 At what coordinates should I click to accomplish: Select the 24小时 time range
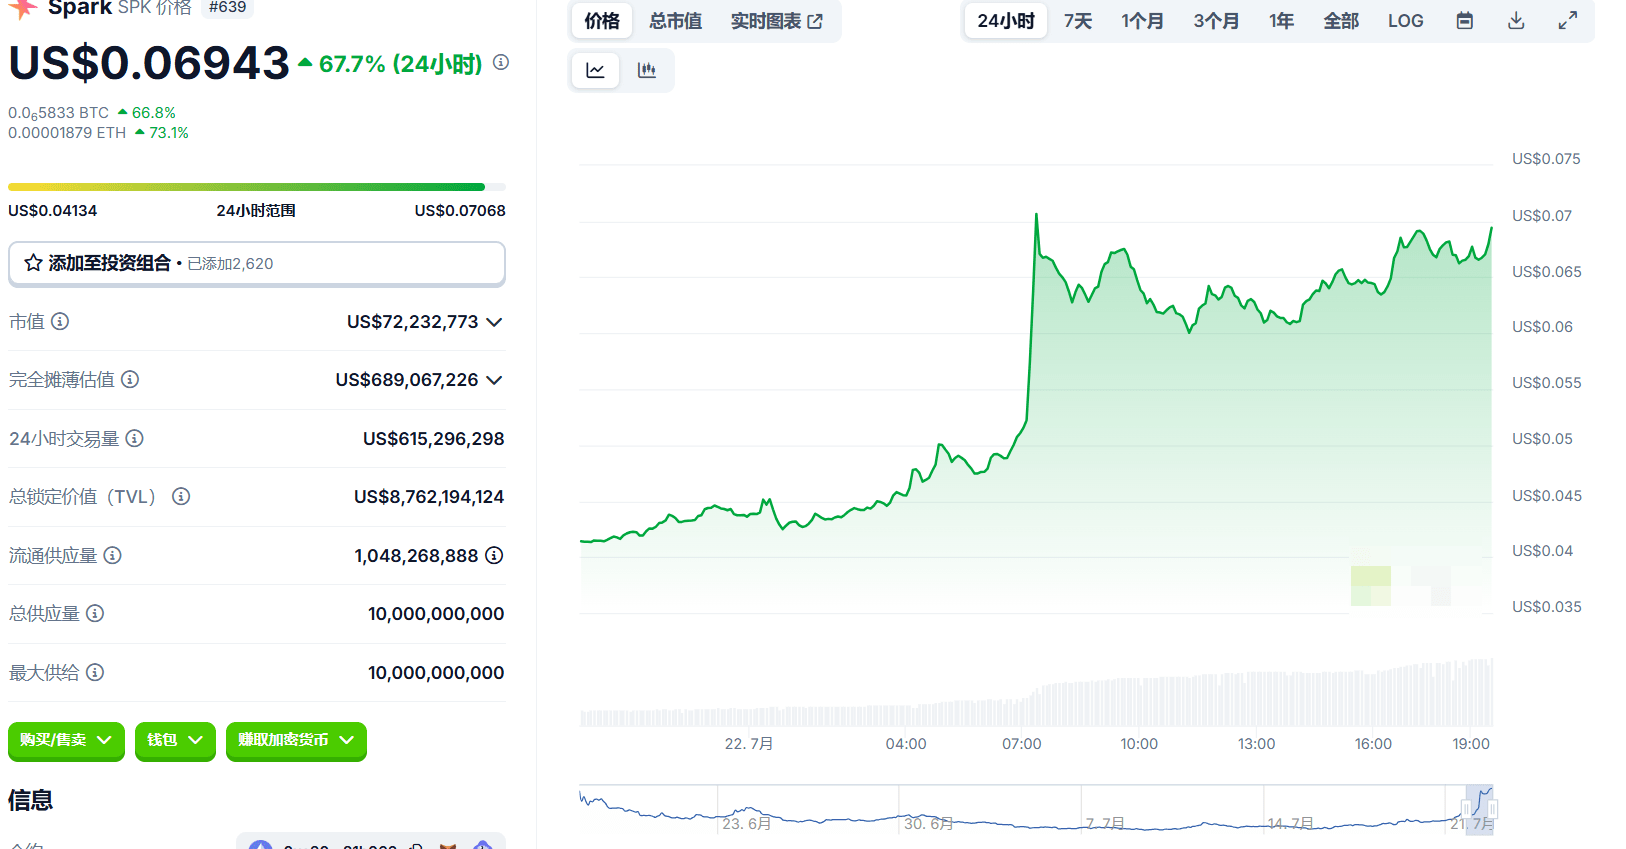(1006, 21)
